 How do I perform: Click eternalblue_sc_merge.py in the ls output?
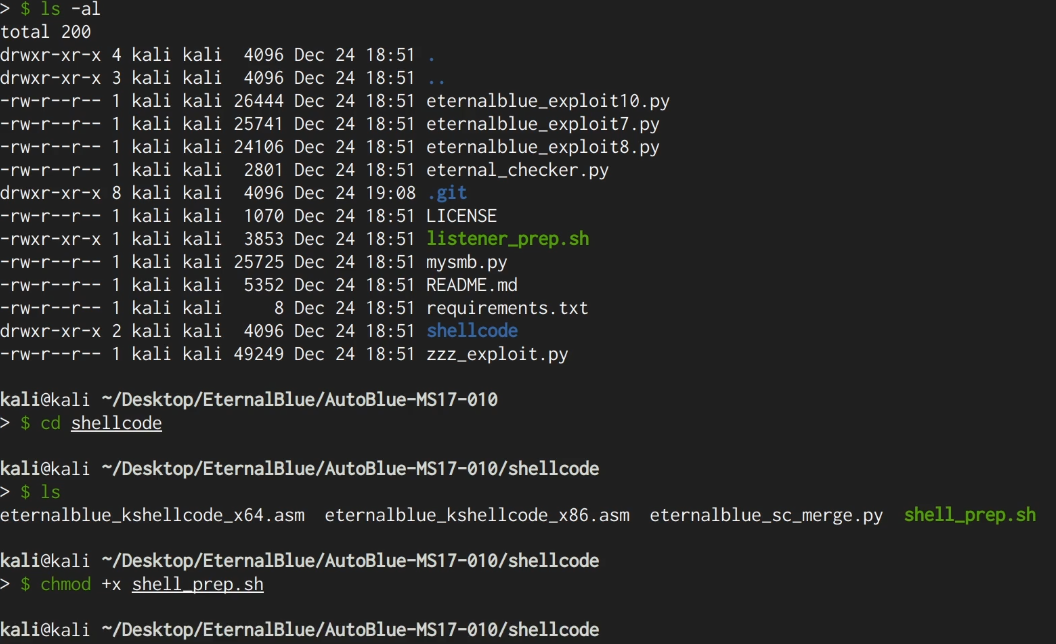click(x=766, y=516)
